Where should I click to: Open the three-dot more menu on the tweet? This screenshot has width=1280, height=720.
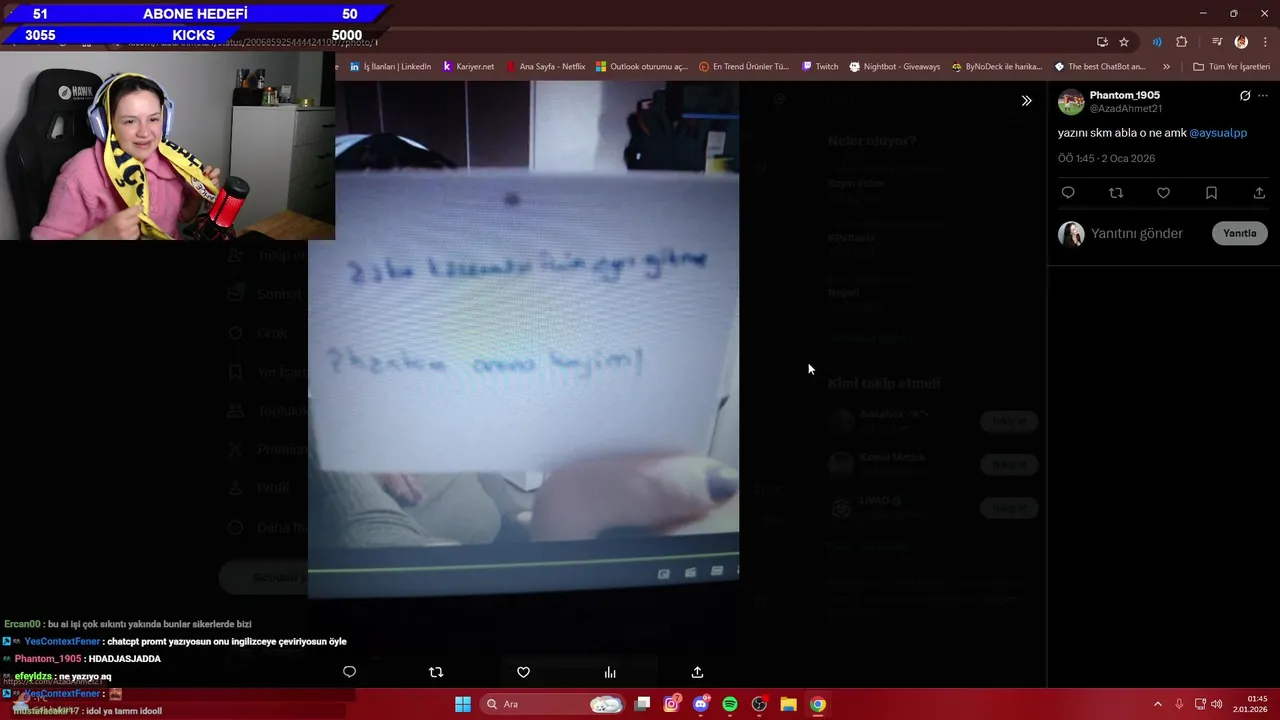1263,96
